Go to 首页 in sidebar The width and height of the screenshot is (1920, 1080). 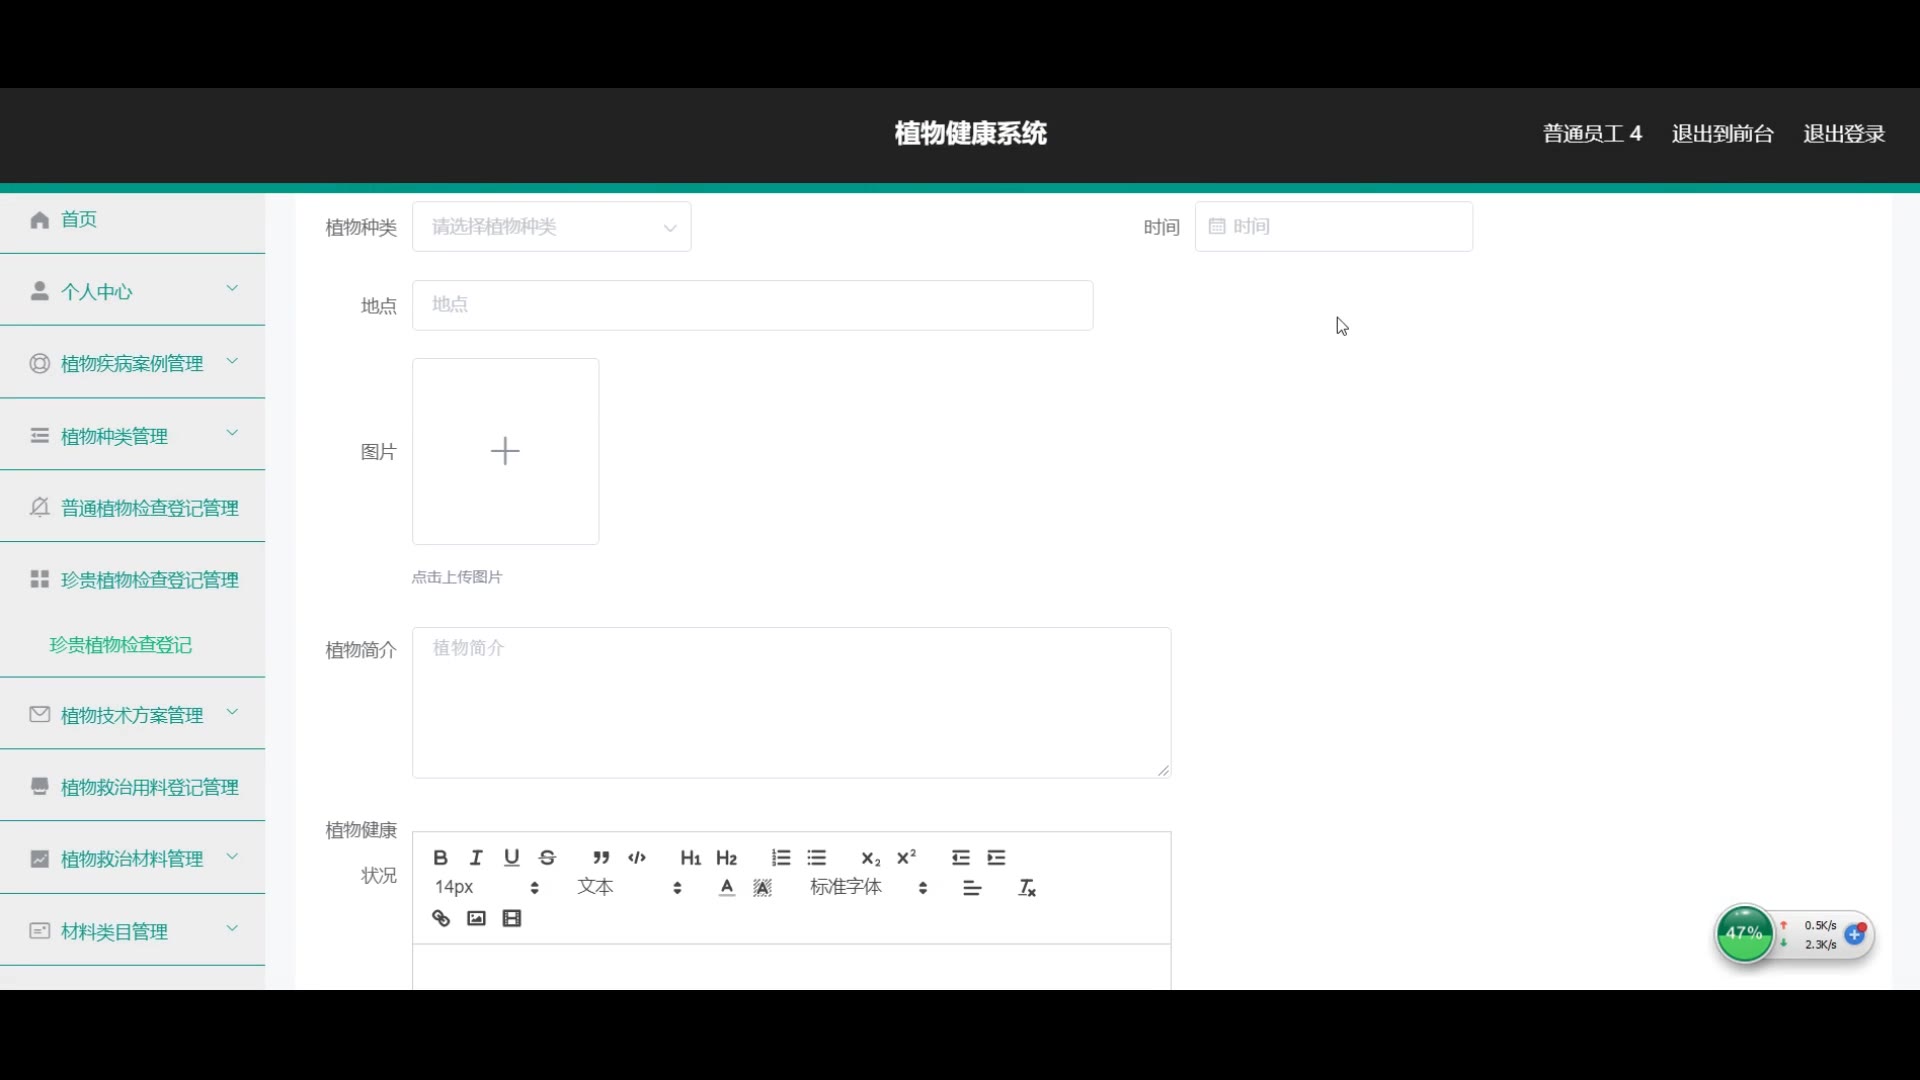[x=79, y=219]
